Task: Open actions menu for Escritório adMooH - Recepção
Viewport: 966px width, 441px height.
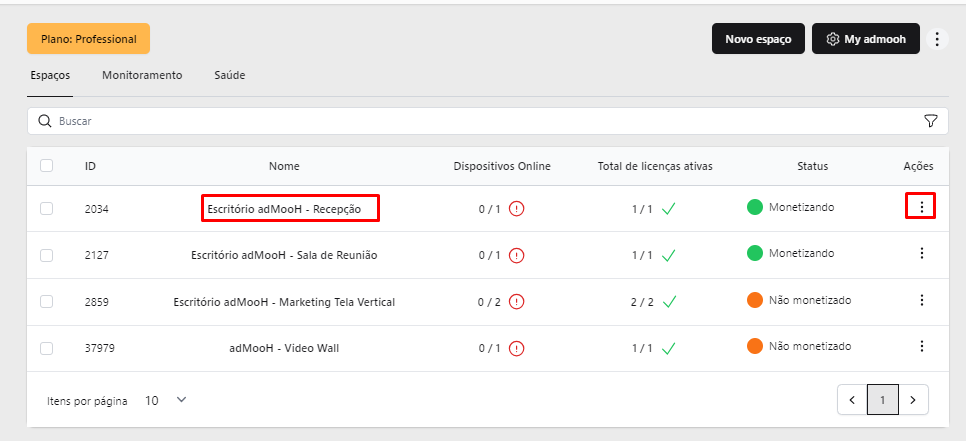Action: point(922,207)
